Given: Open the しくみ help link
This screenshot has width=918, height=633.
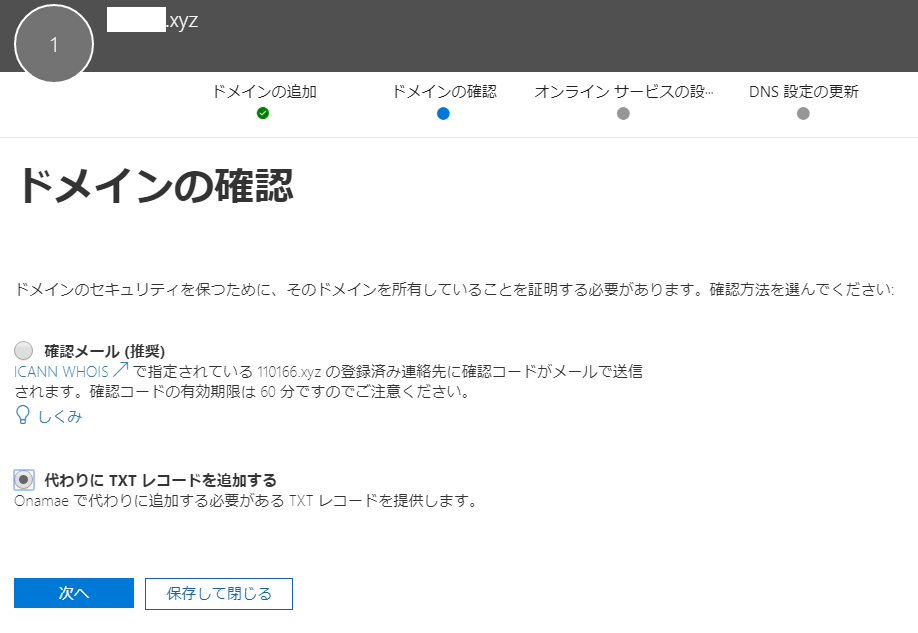Looking at the screenshot, I should [60, 416].
